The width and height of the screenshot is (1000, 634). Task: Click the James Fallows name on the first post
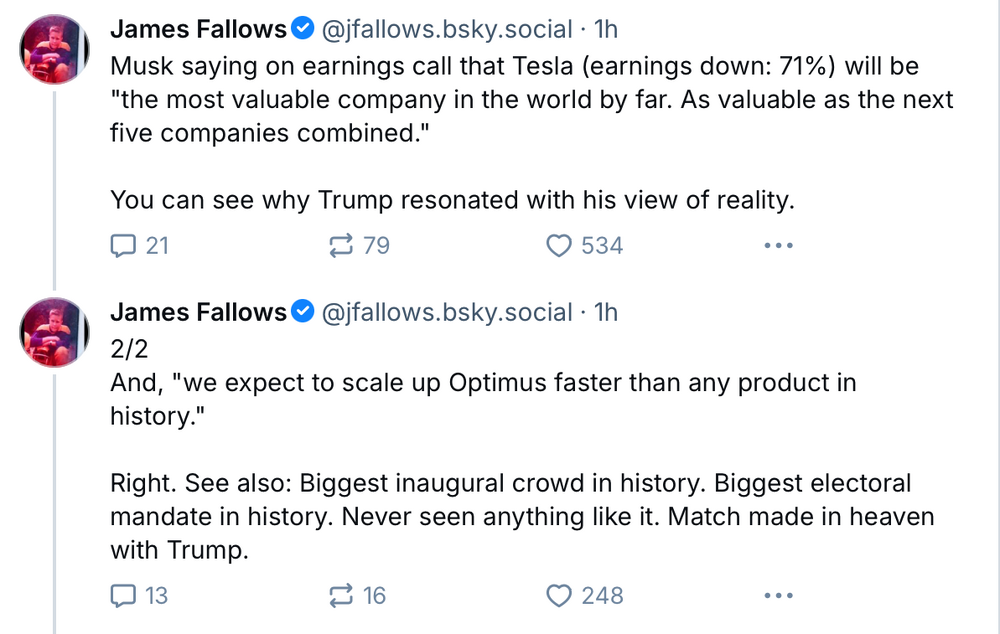coord(198,31)
